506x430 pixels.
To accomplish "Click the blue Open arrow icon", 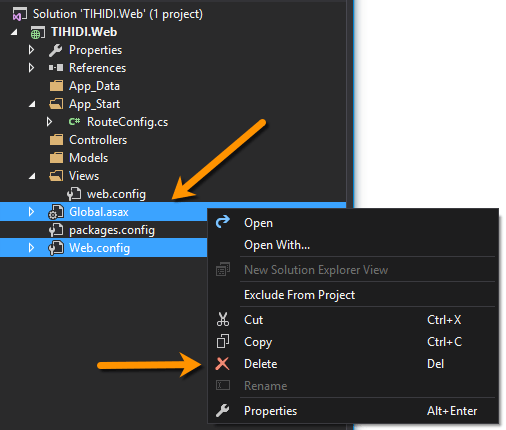I will [x=223, y=222].
